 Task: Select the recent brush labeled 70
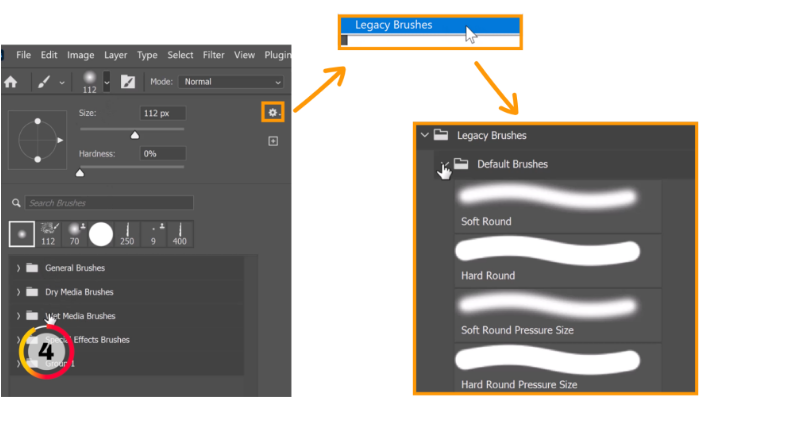(x=75, y=234)
